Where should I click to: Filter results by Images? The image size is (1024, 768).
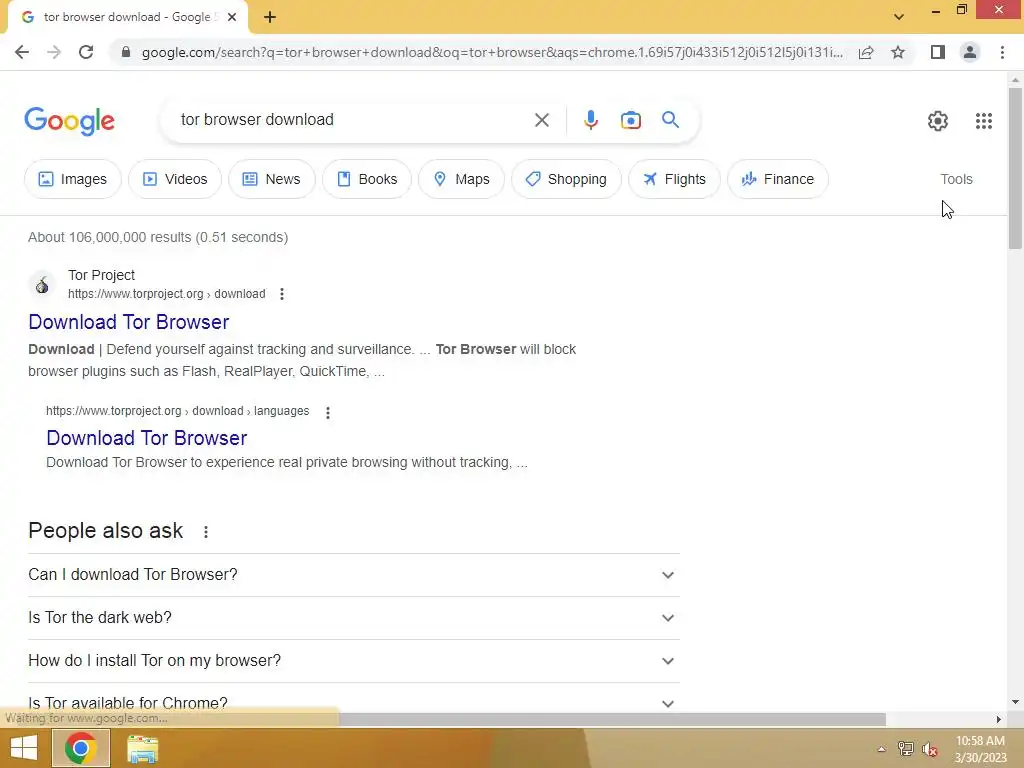[x=72, y=179]
